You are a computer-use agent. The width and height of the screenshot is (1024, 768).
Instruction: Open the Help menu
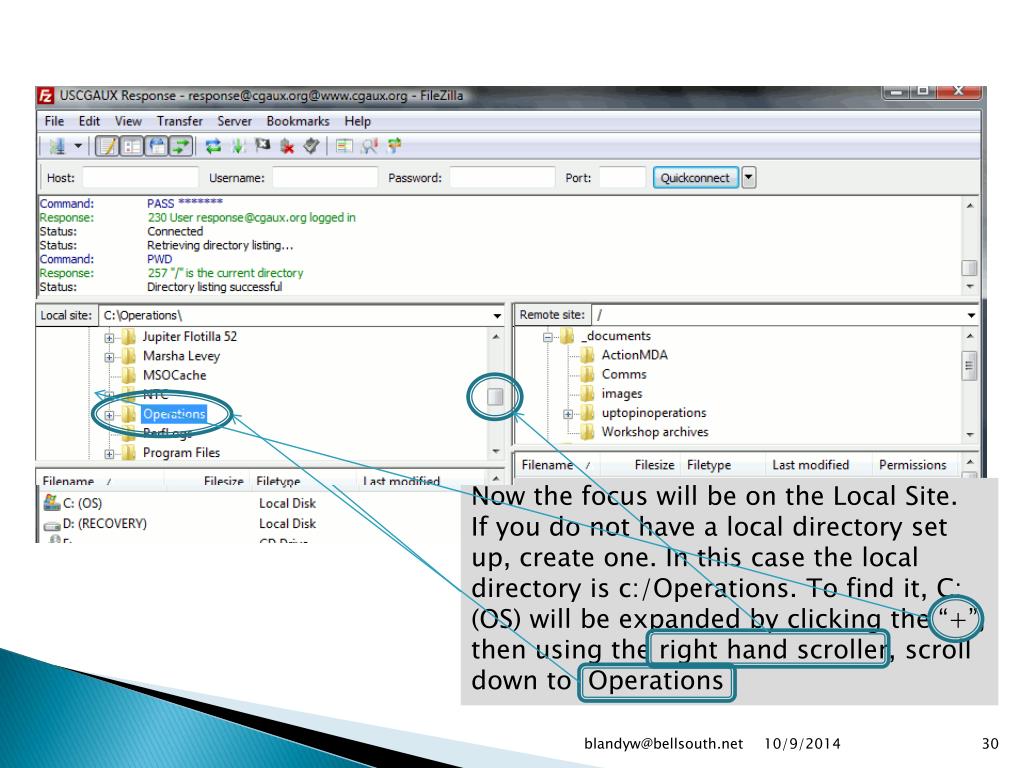pyautogui.click(x=357, y=121)
